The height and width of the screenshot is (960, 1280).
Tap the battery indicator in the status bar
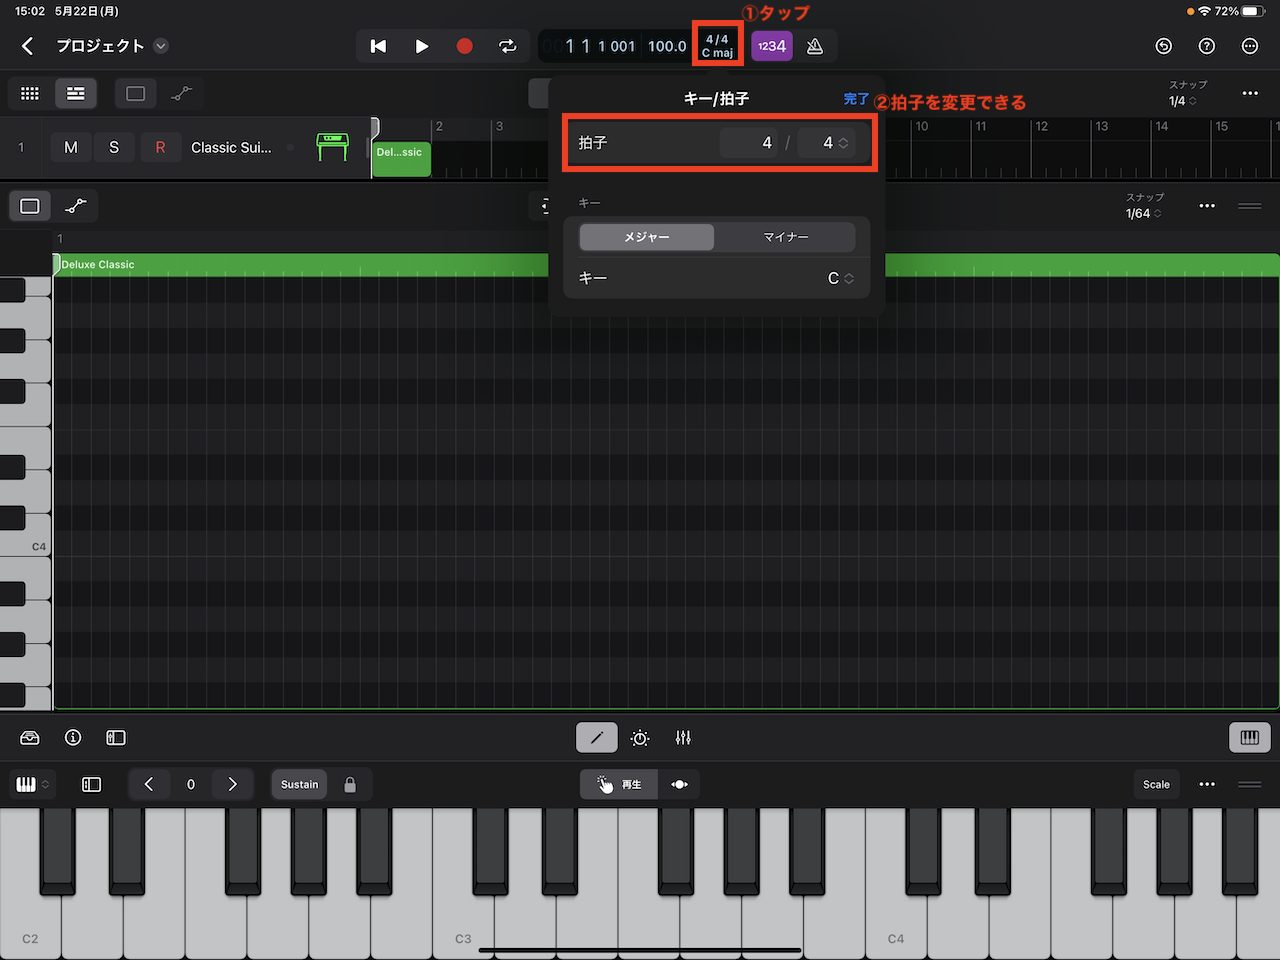click(1253, 11)
